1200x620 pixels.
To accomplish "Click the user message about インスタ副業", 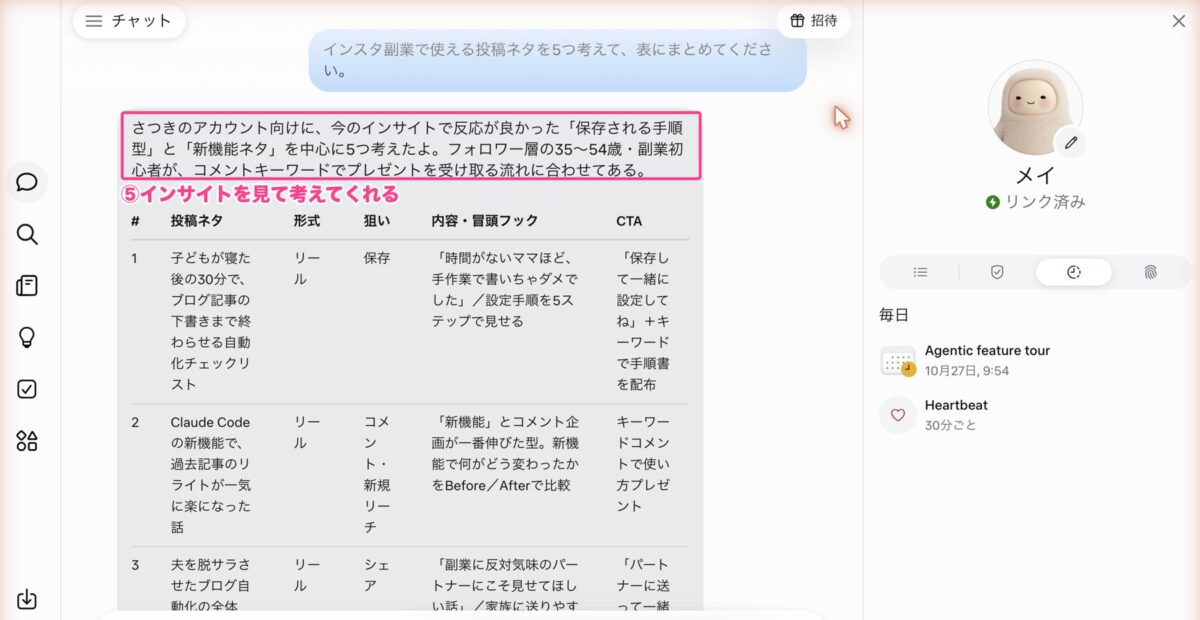I will point(557,60).
